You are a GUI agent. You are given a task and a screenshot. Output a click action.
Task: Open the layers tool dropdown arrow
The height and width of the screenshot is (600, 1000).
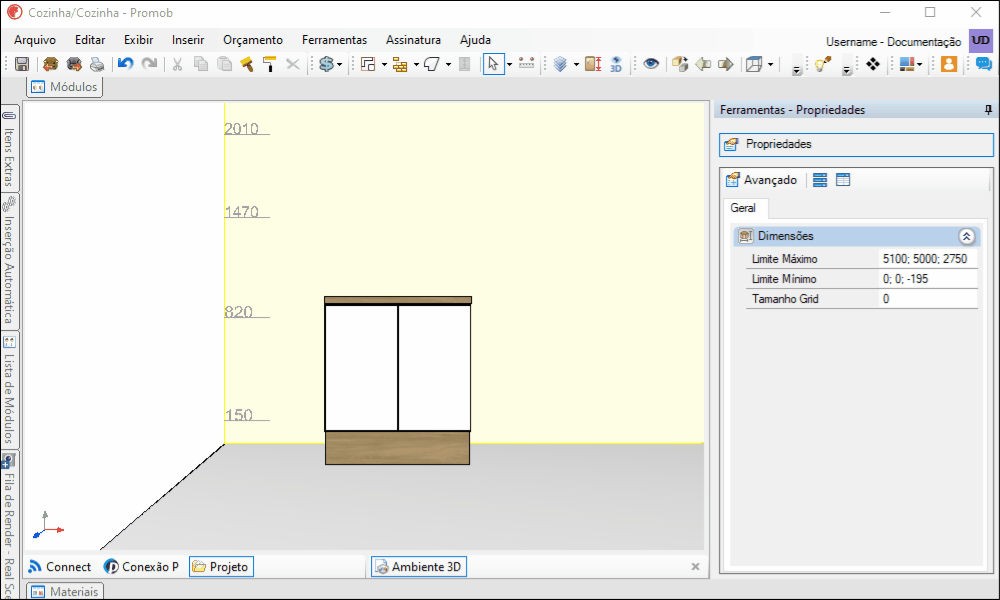[x=577, y=64]
